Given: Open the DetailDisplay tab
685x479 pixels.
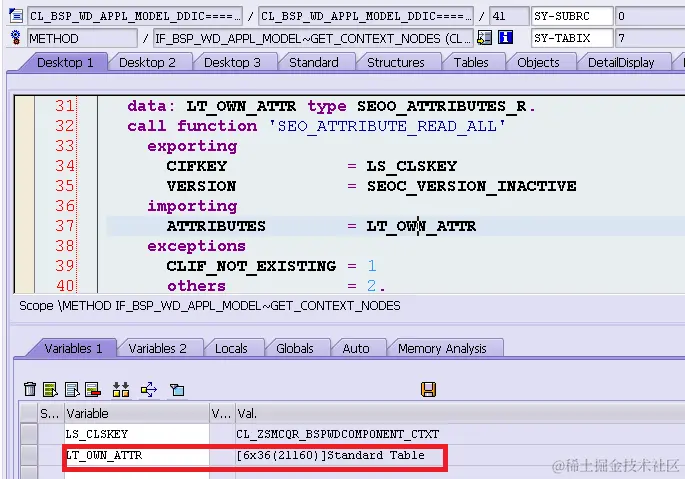Looking at the screenshot, I should (x=621, y=62).
